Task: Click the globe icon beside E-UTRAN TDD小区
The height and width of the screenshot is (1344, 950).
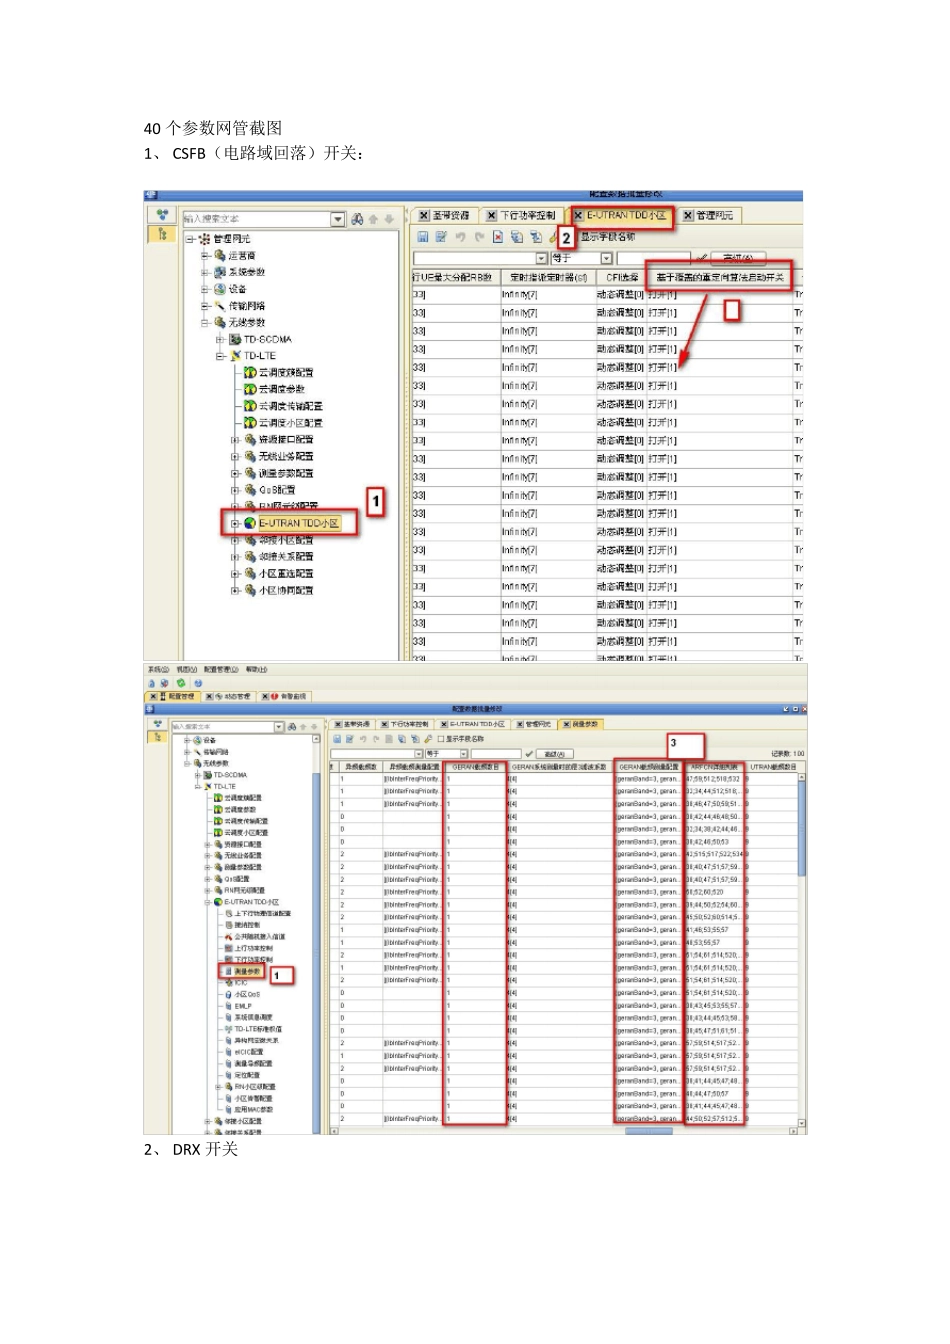Action: (249, 523)
